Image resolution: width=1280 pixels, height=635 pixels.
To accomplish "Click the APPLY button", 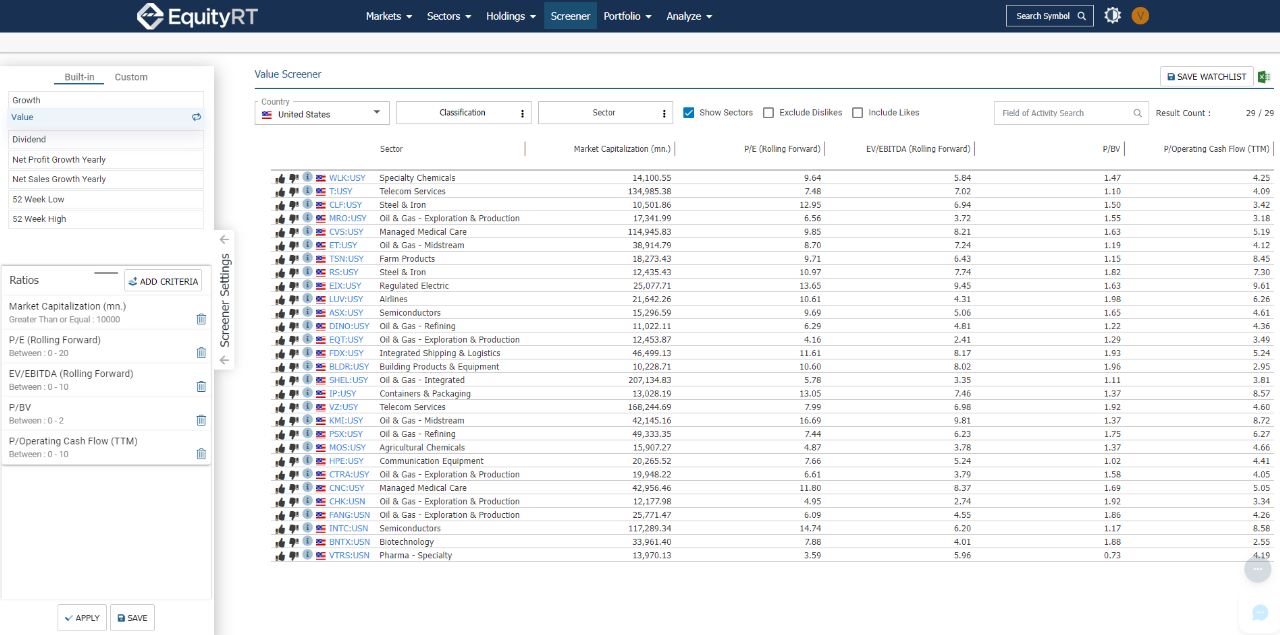I will pos(81,618).
